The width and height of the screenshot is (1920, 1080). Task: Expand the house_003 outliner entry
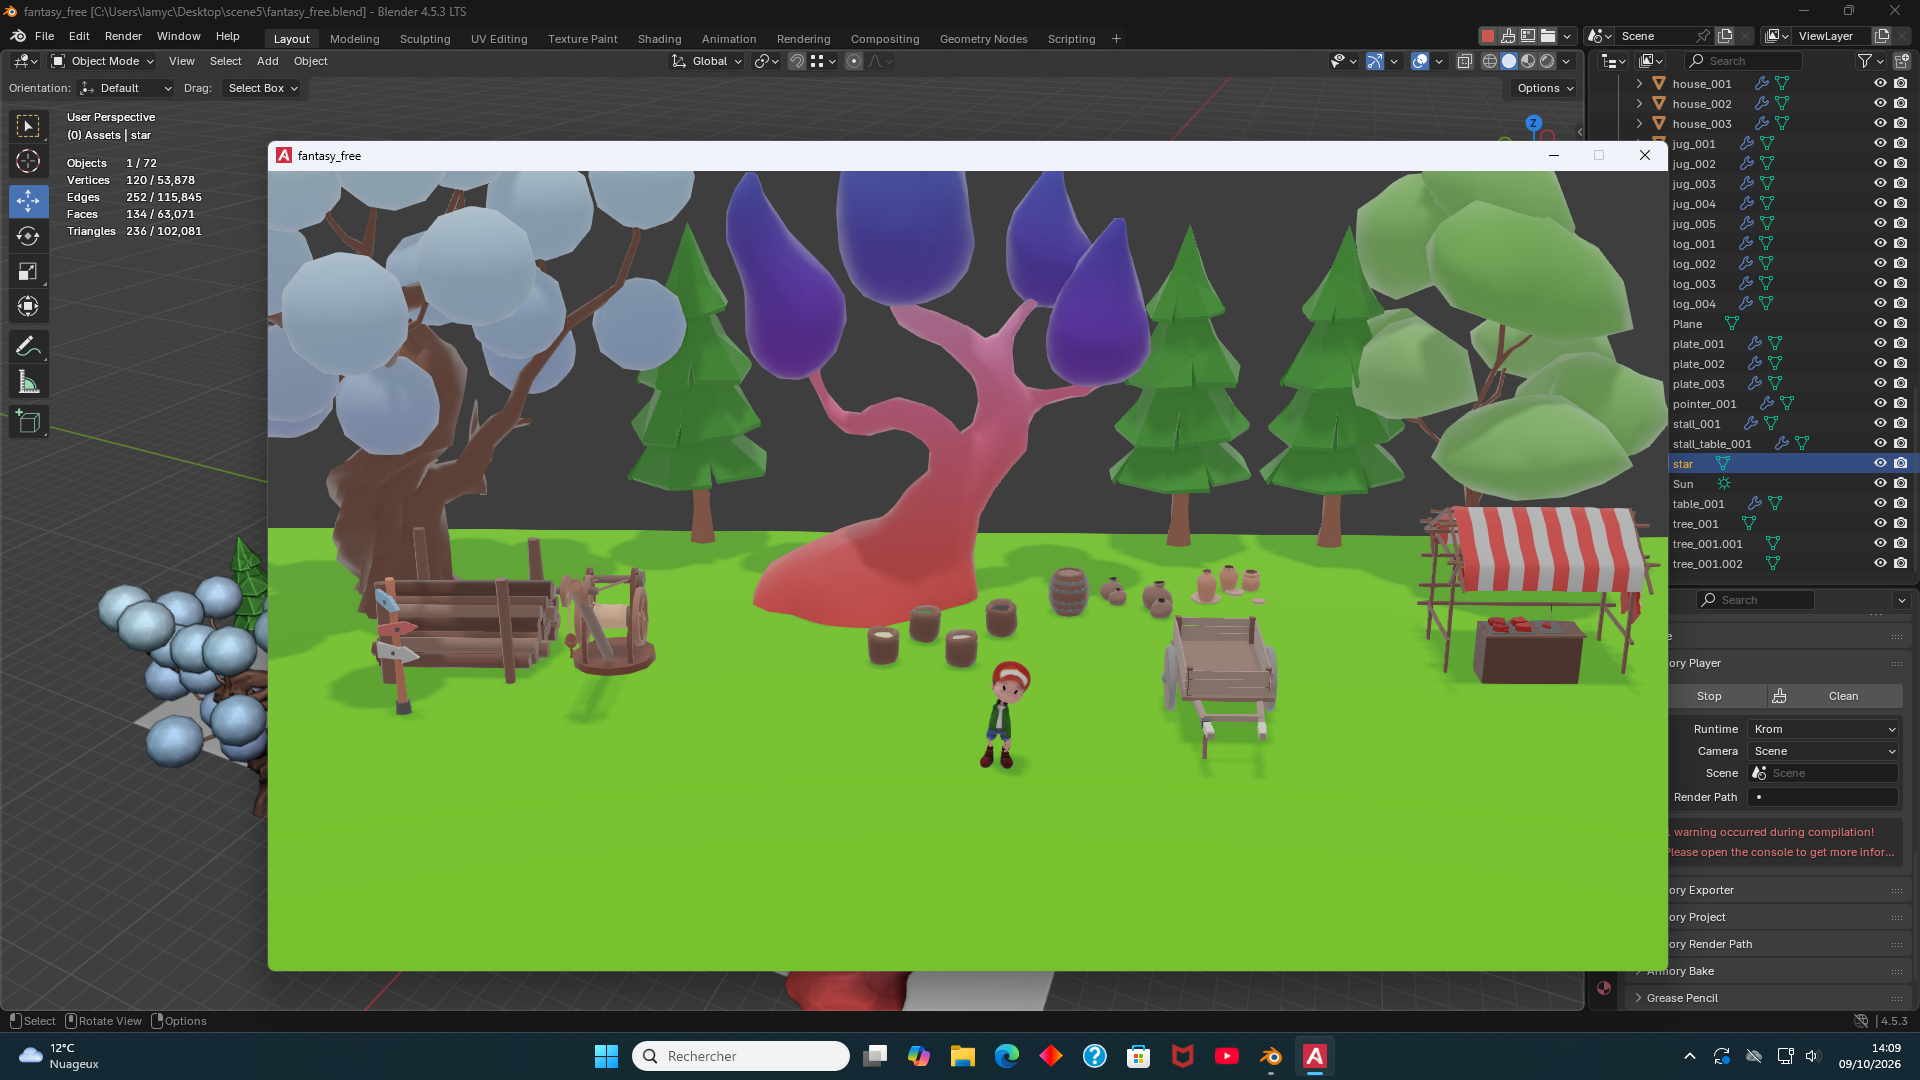1639,124
